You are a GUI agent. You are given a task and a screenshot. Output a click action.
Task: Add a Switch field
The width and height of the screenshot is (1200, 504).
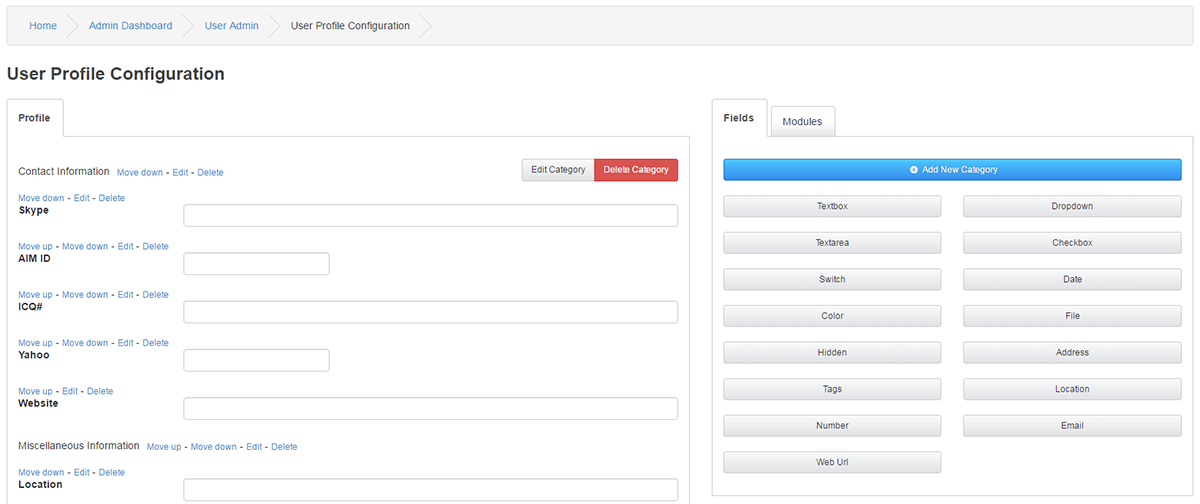click(832, 279)
